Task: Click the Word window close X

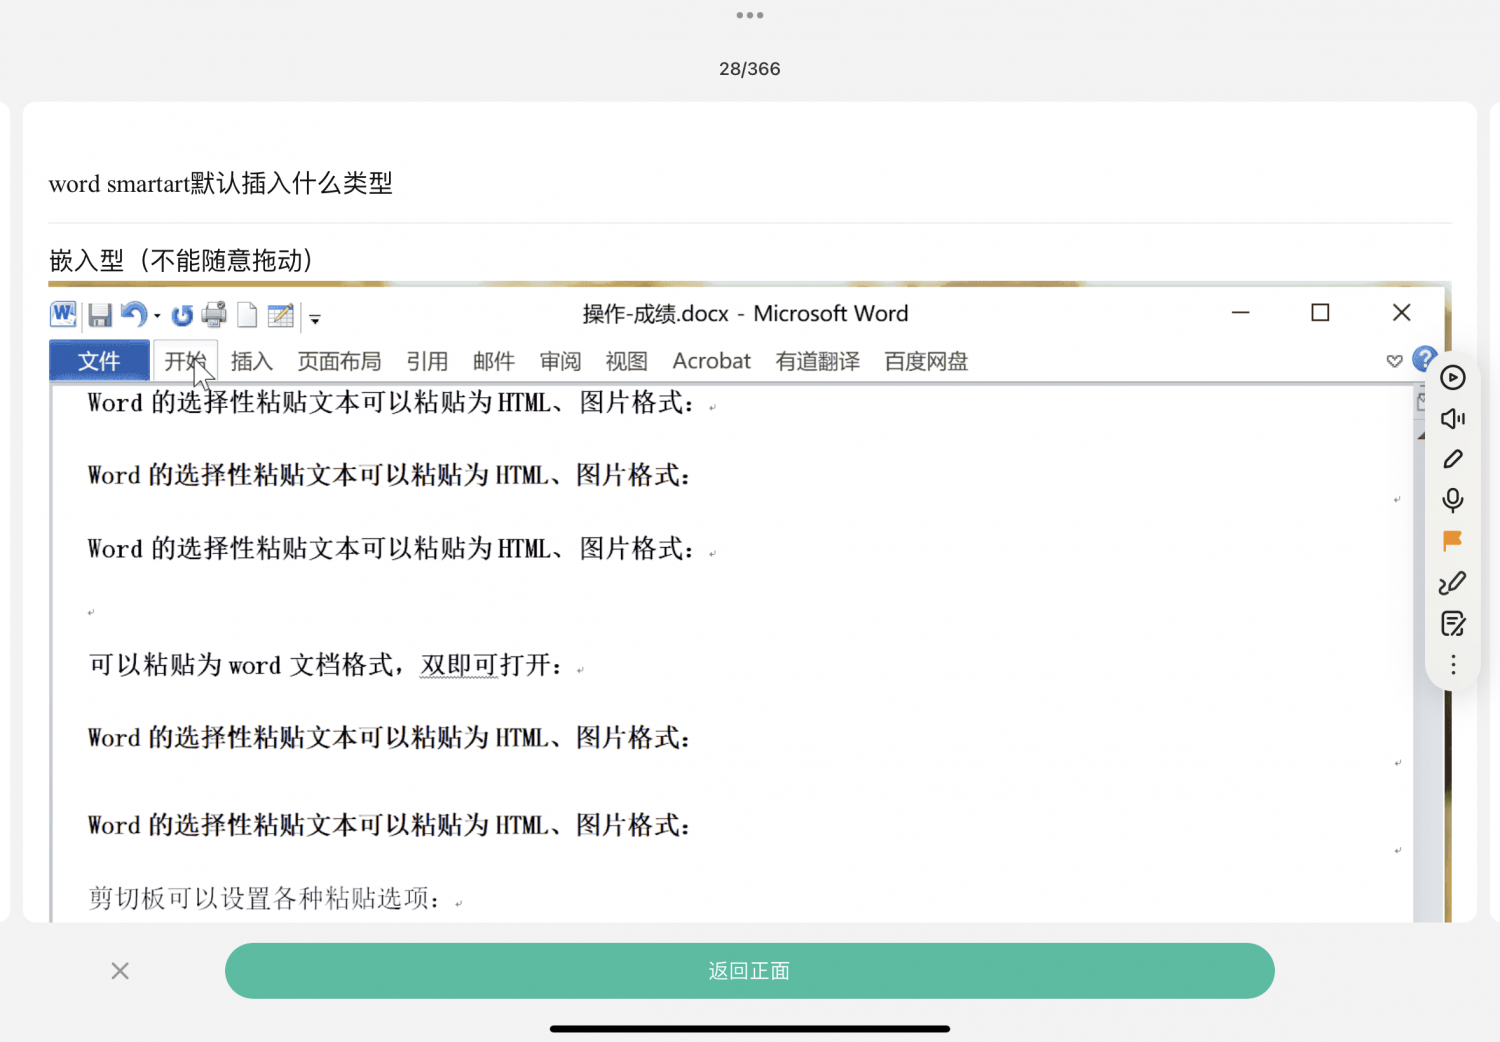Action: pos(1402,313)
